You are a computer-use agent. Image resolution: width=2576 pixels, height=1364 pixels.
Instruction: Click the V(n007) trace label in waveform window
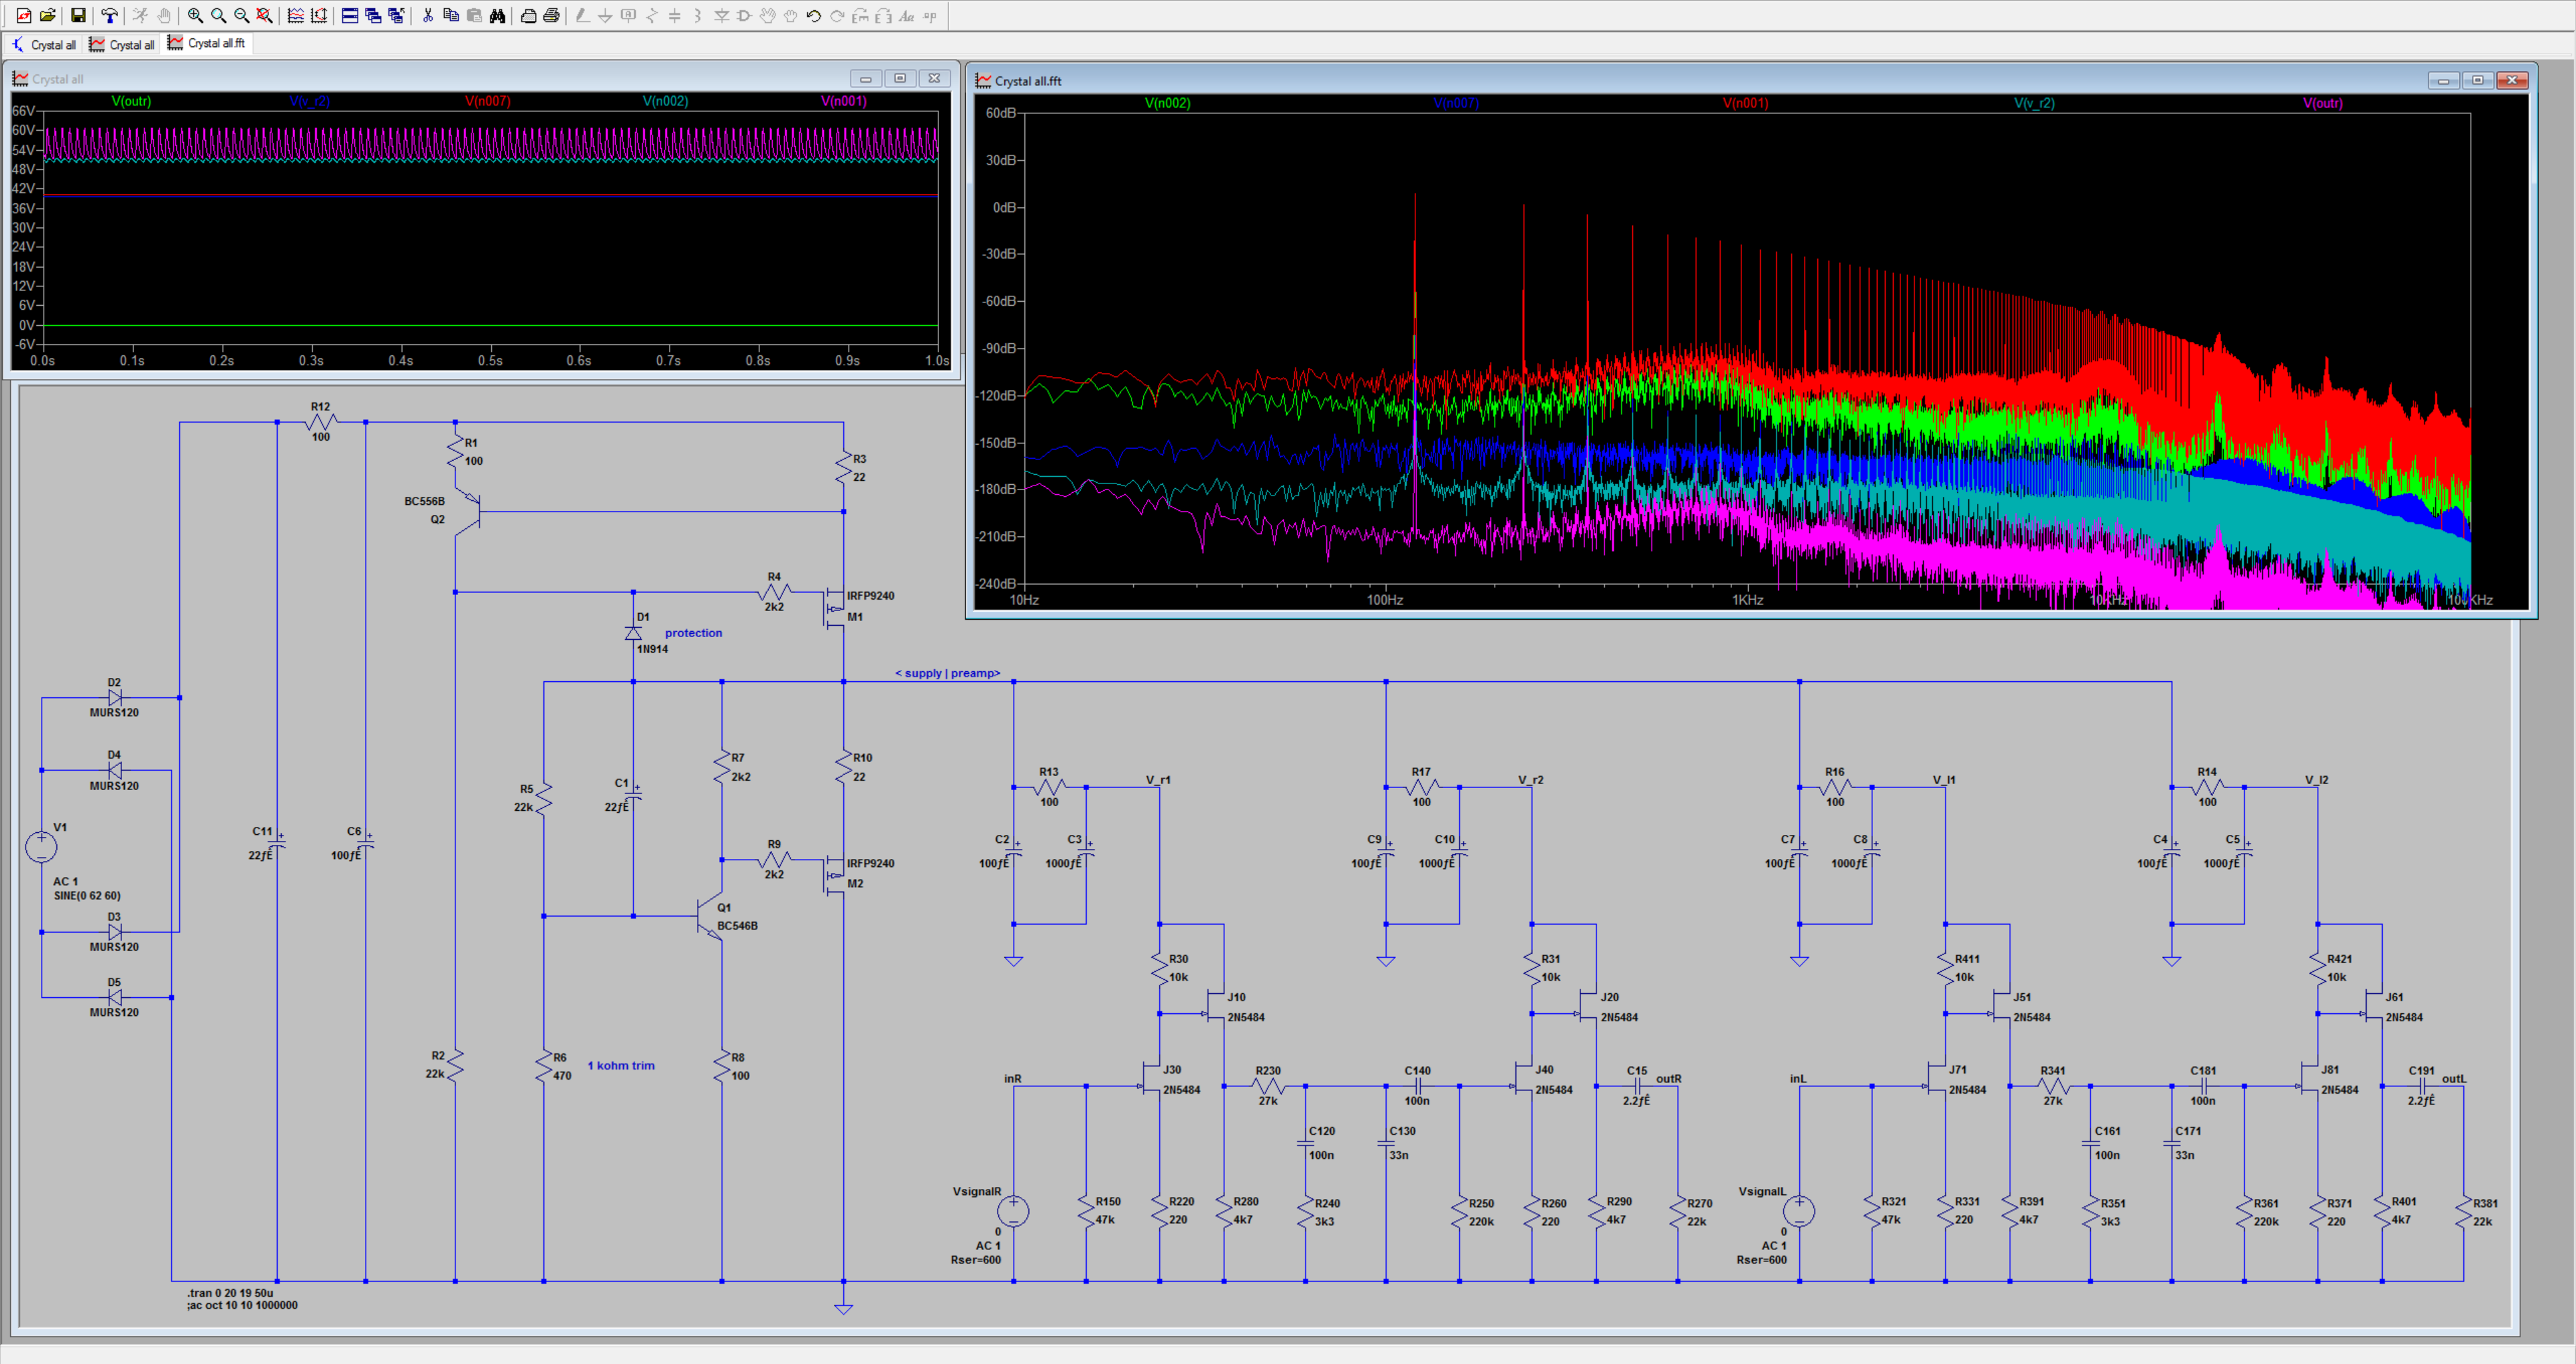click(488, 101)
